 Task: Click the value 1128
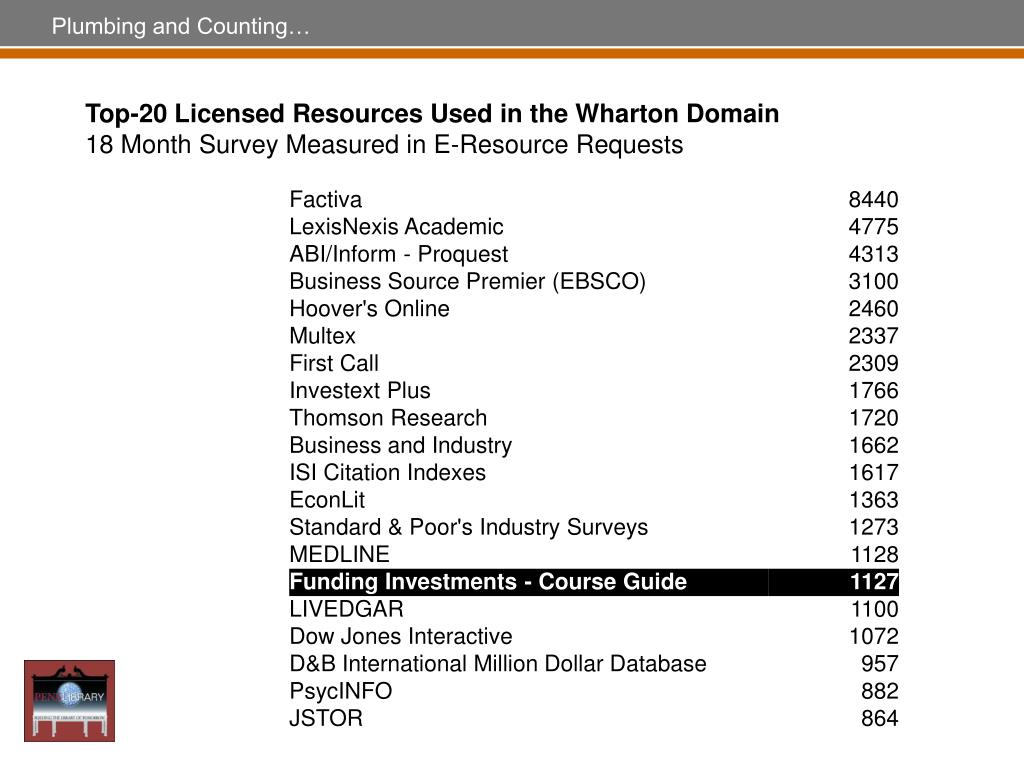coord(874,555)
